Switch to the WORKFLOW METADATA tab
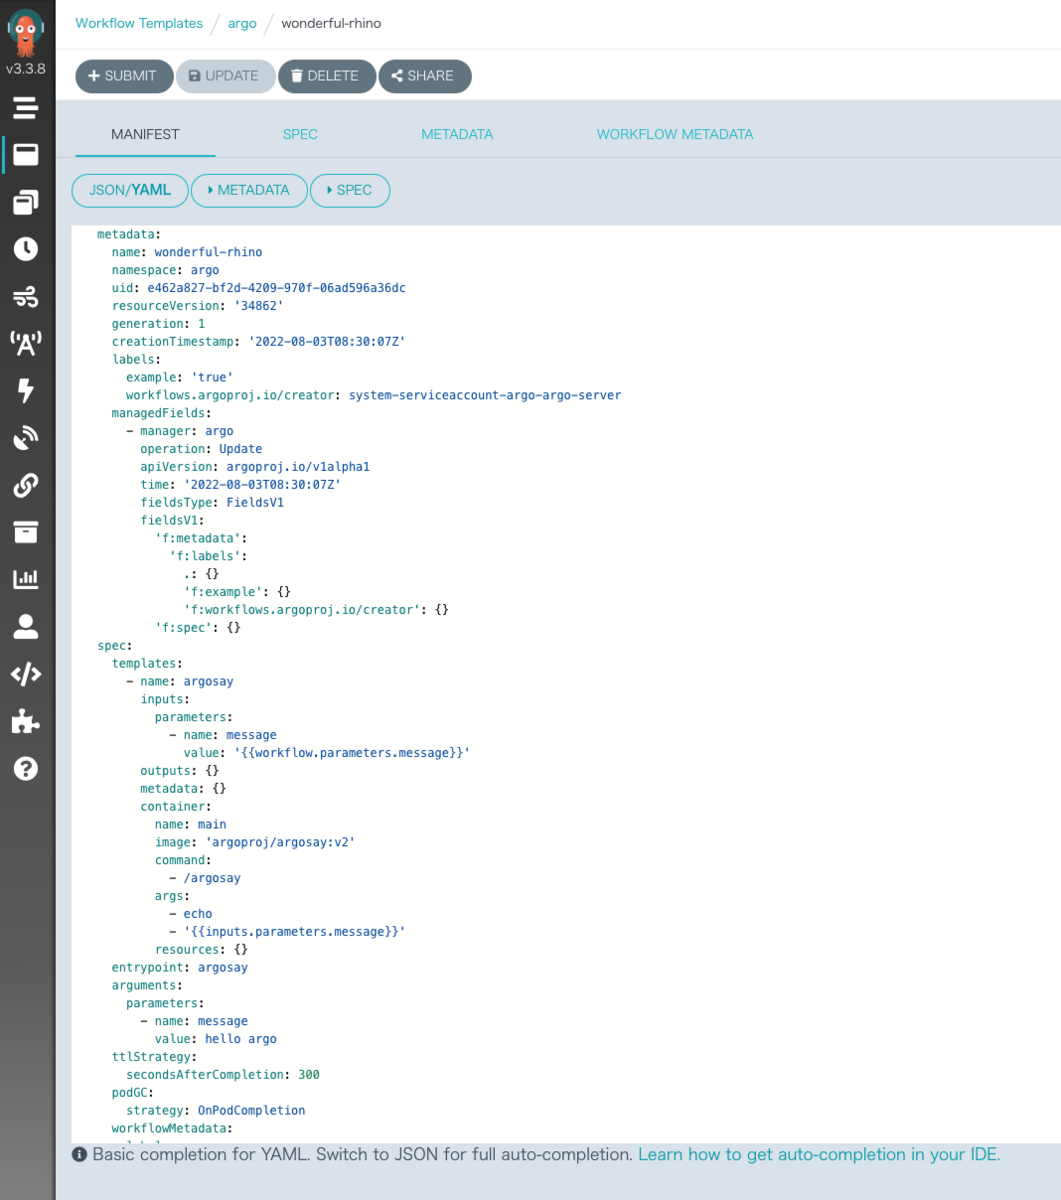This screenshot has width=1061, height=1200. (675, 134)
